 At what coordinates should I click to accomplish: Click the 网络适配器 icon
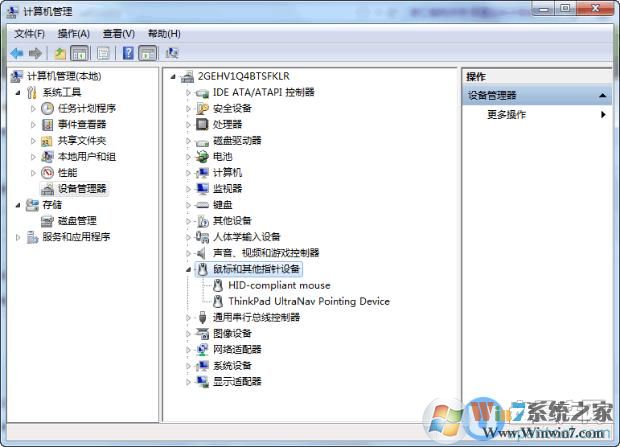[202, 349]
